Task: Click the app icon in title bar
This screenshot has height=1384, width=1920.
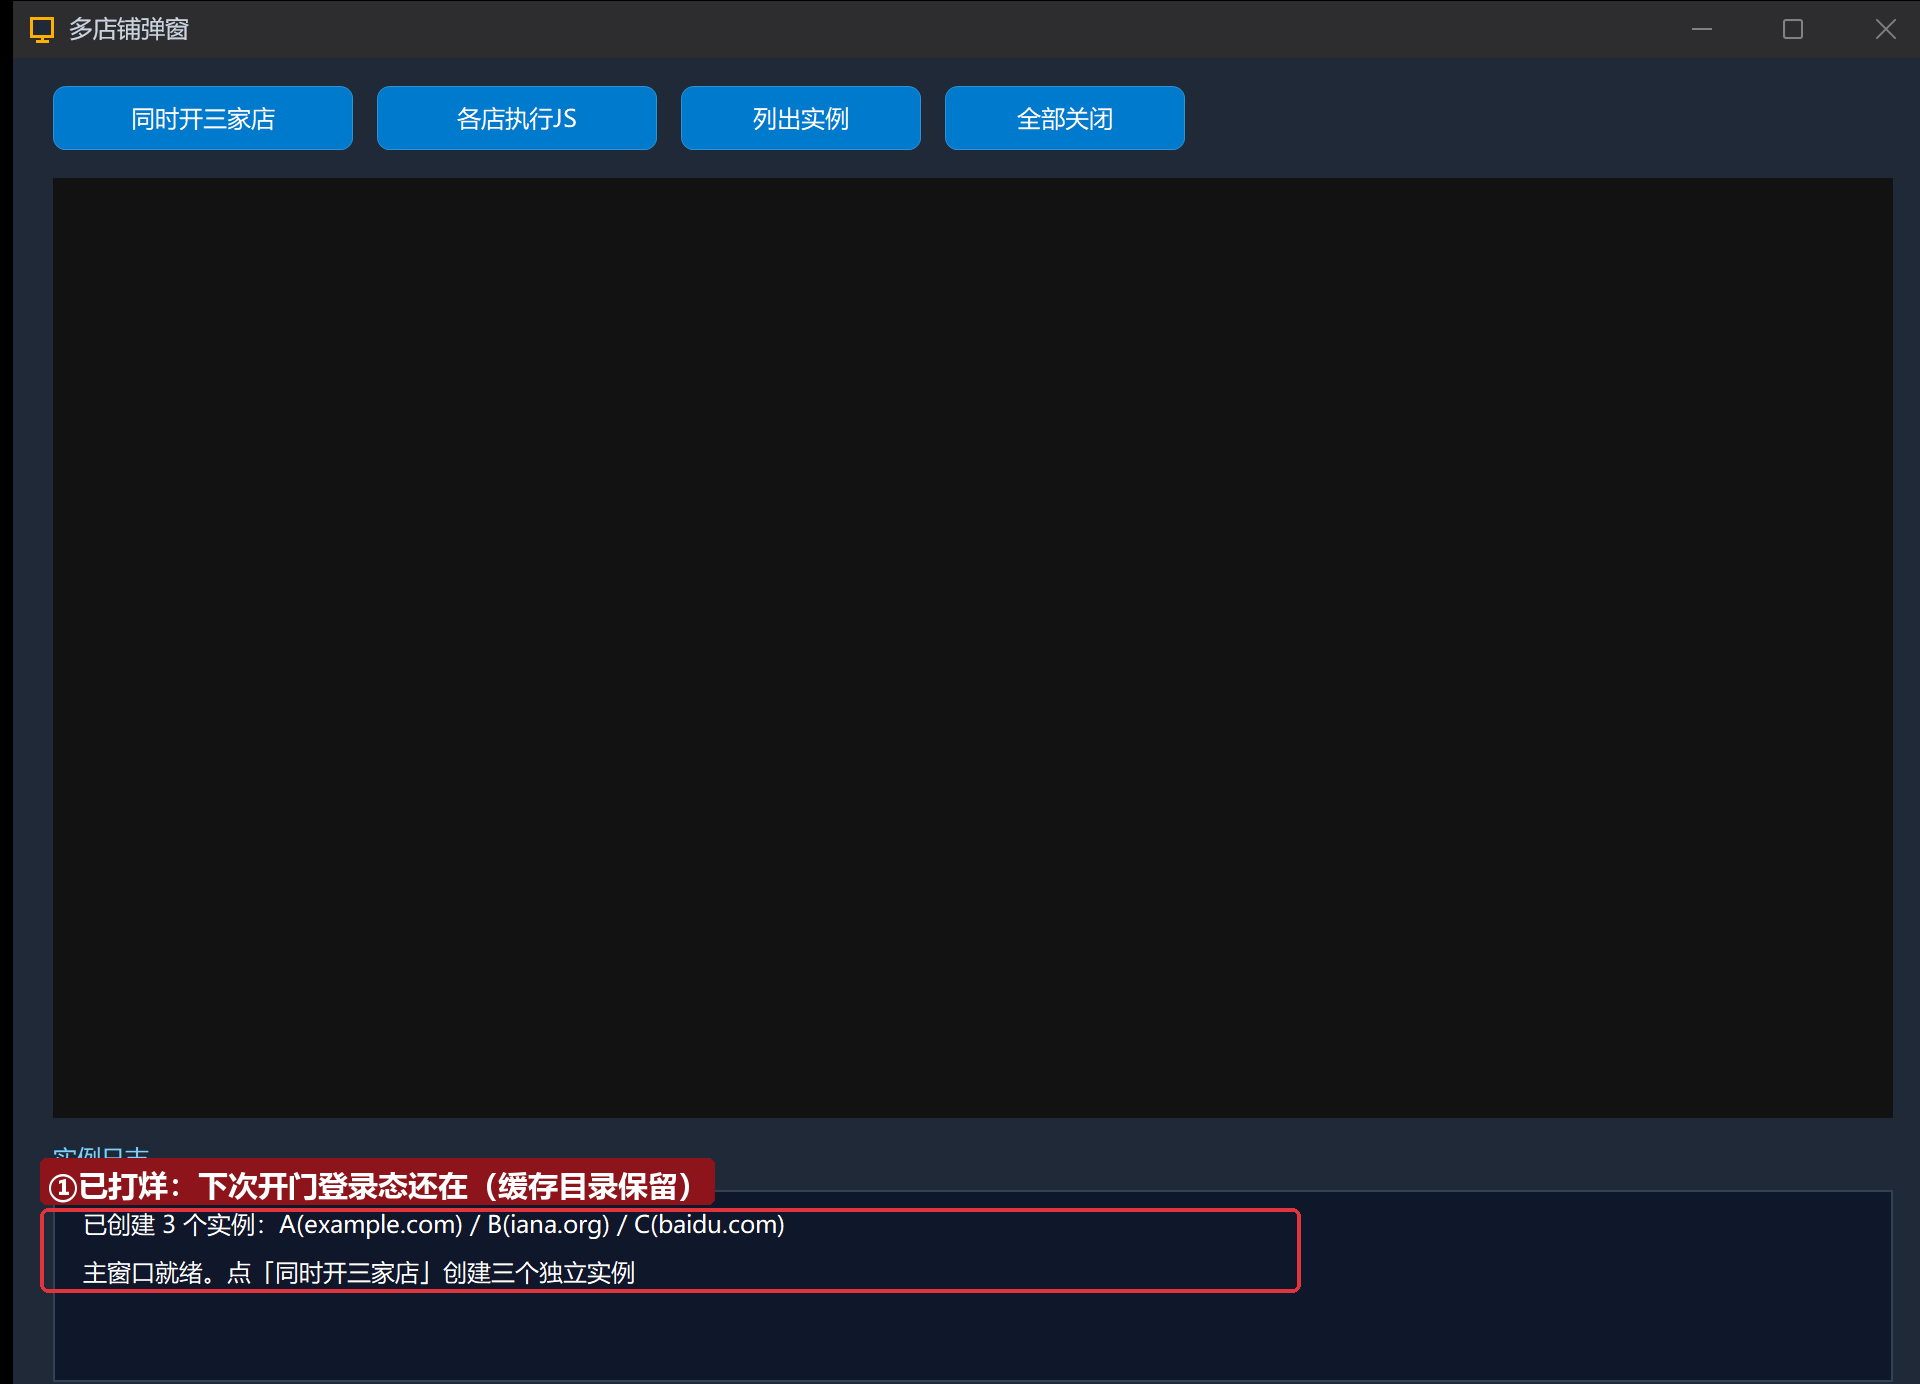Action: pyautogui.click(x=41, y=29)
